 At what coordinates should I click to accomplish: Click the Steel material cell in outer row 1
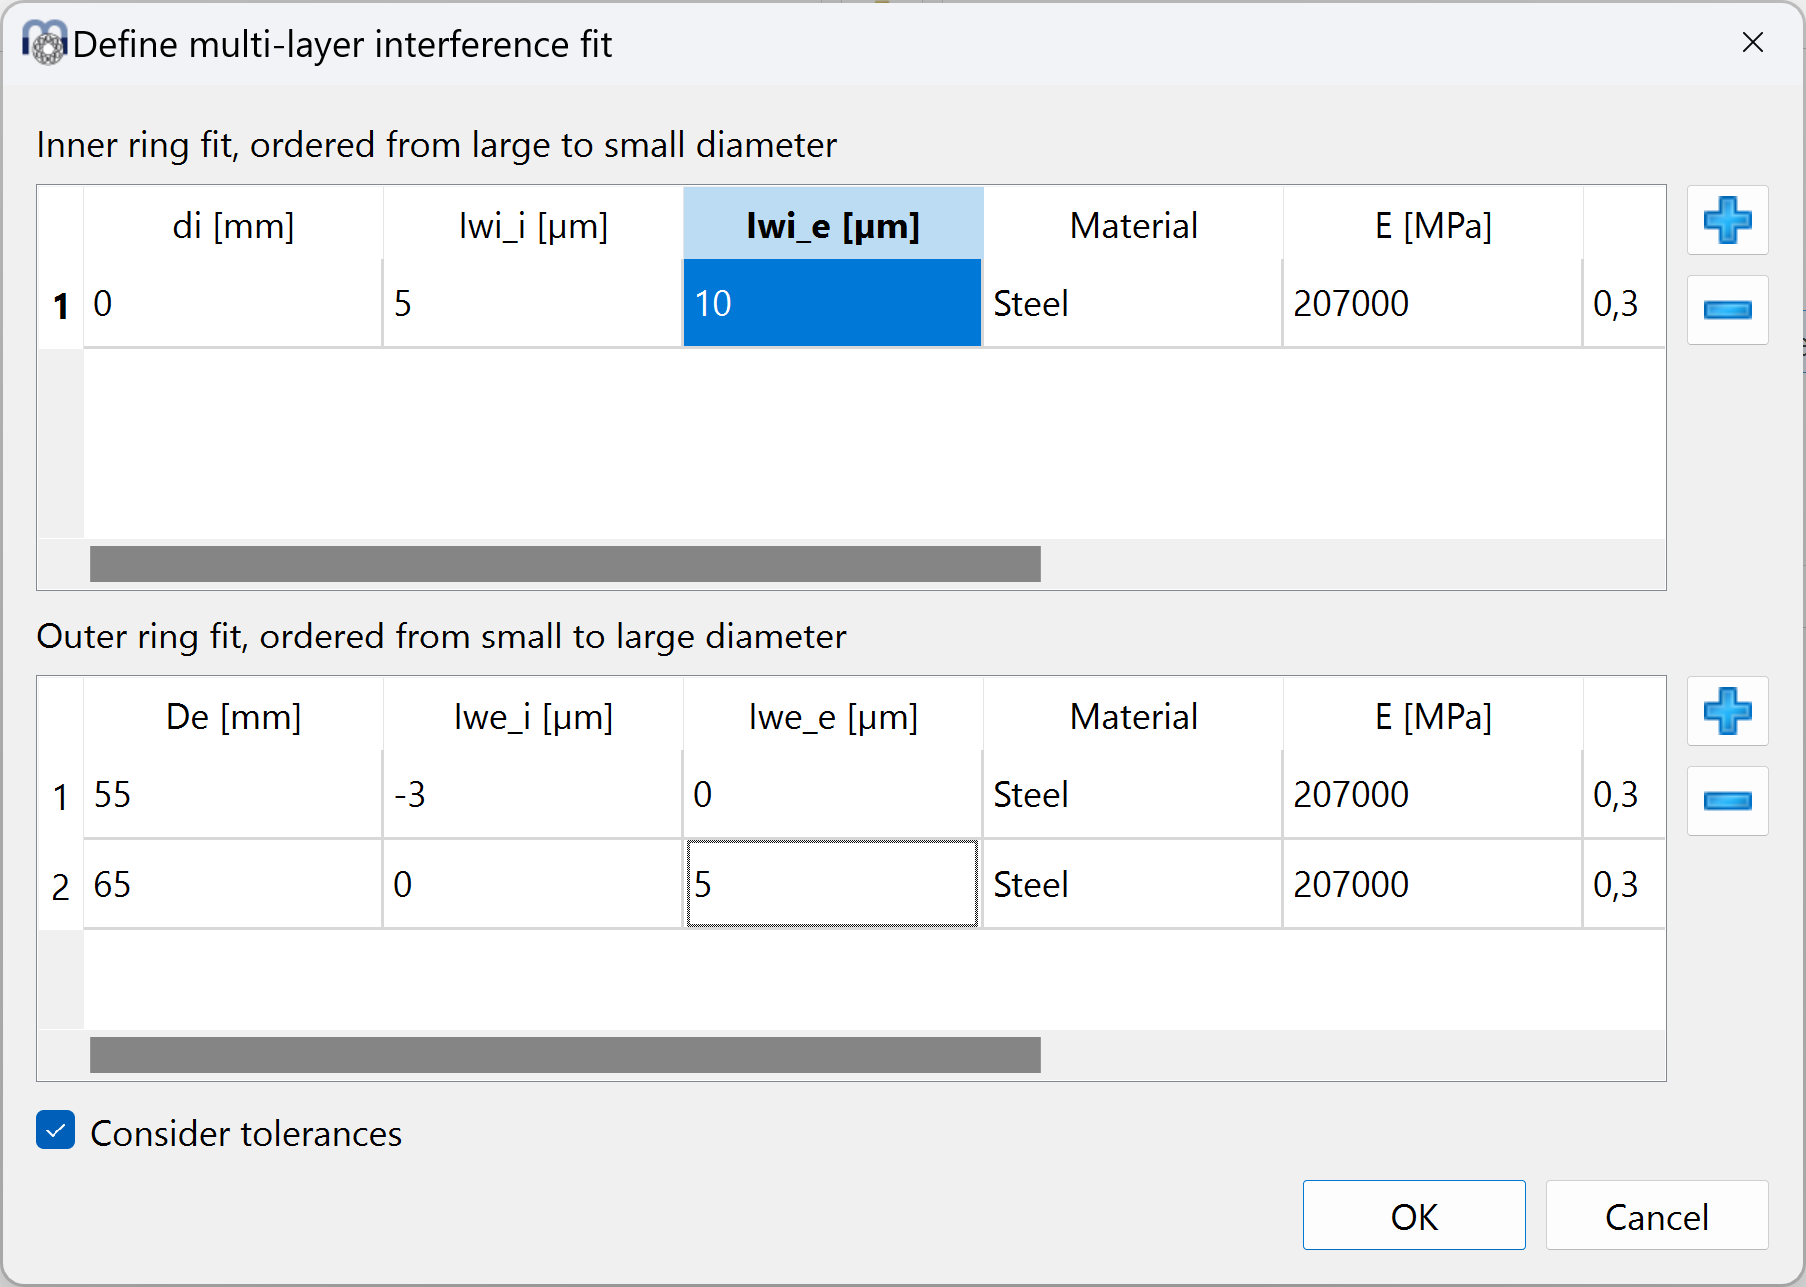[1132, 794]
